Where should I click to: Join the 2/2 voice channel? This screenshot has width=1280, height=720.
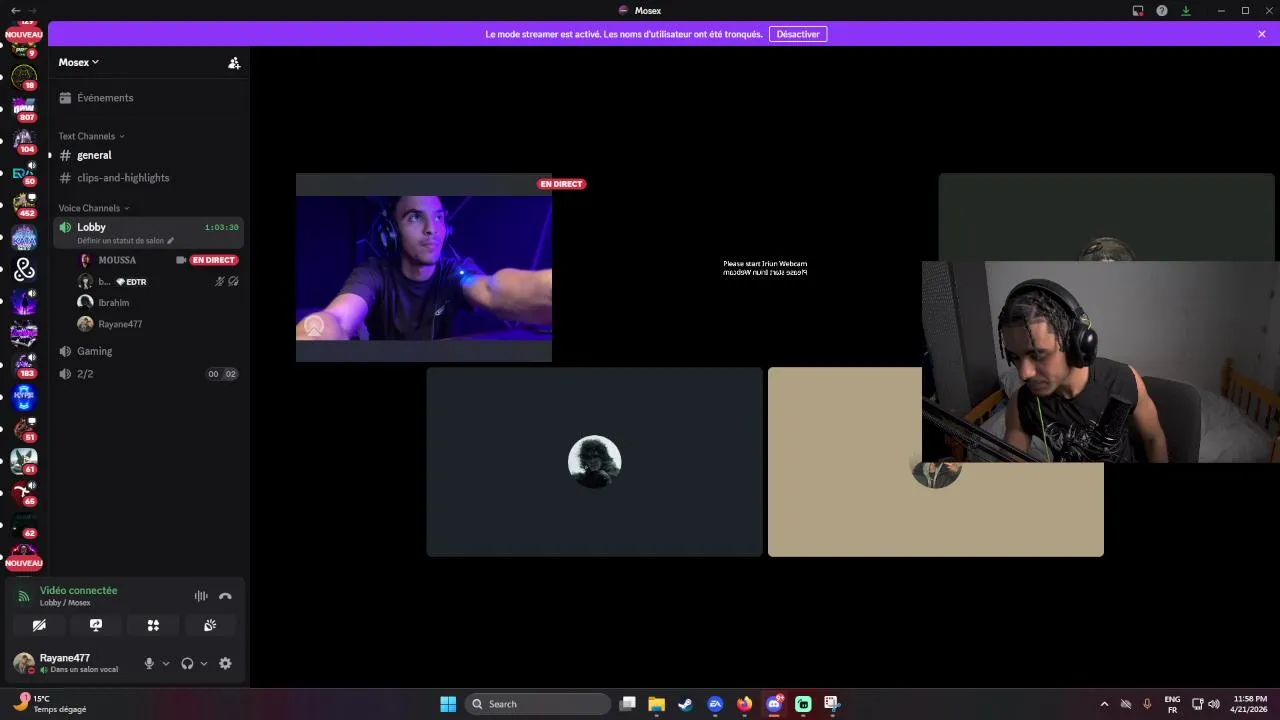[x=148, y=374]
